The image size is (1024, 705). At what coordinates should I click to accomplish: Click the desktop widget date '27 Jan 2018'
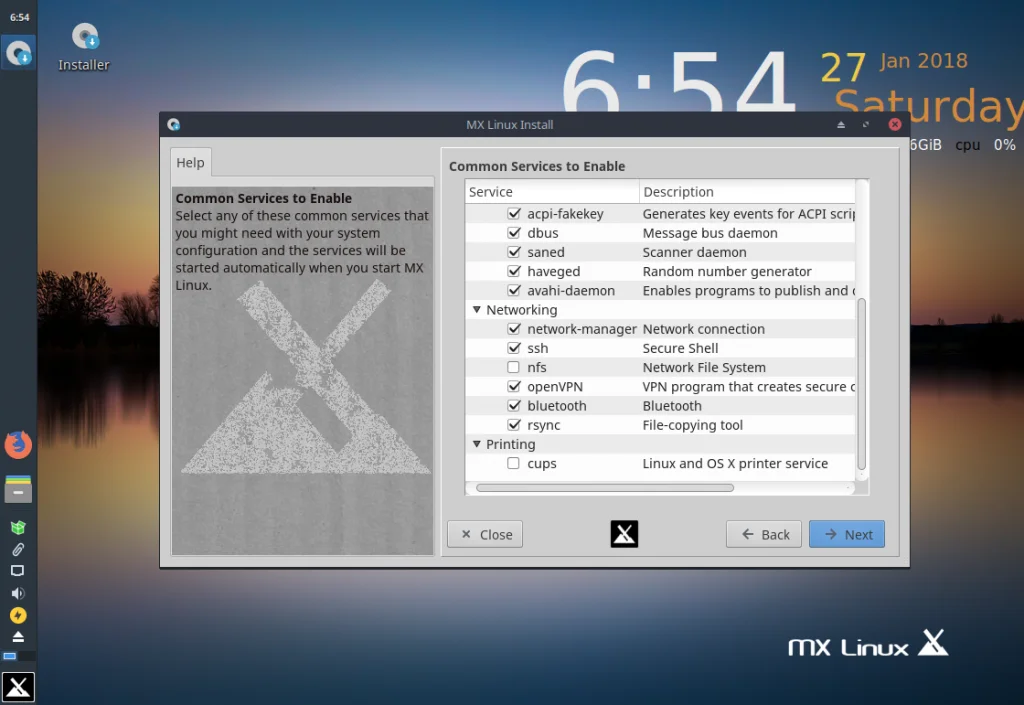(893, 65)
